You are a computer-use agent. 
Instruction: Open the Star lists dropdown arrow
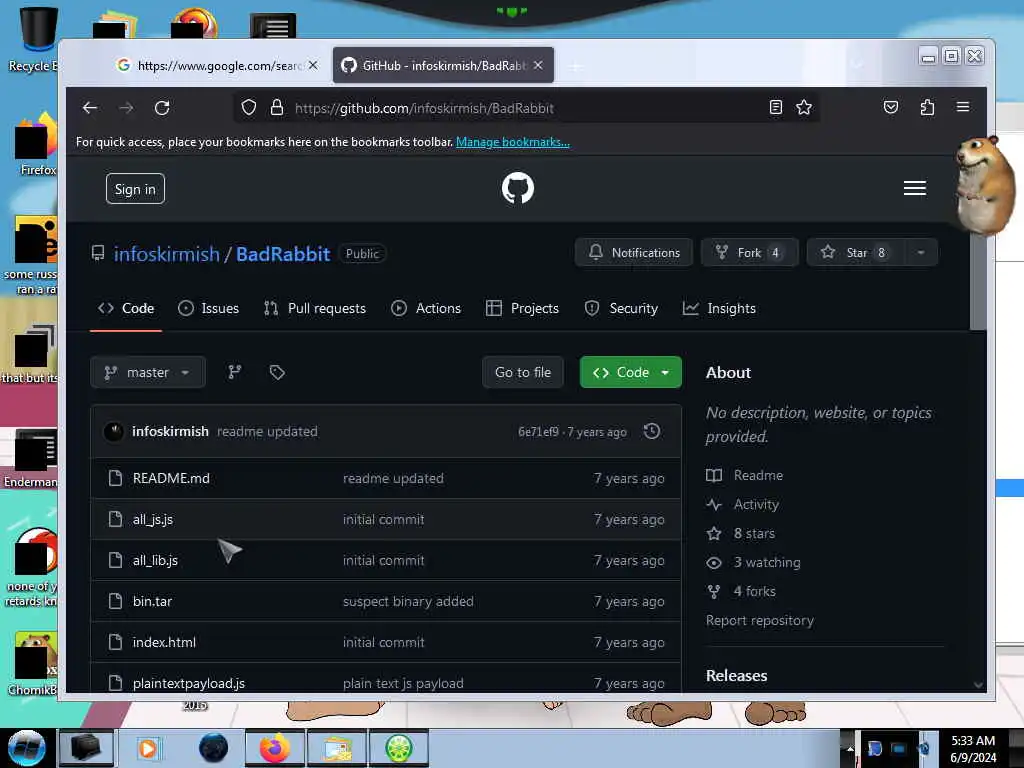point(921,253)
